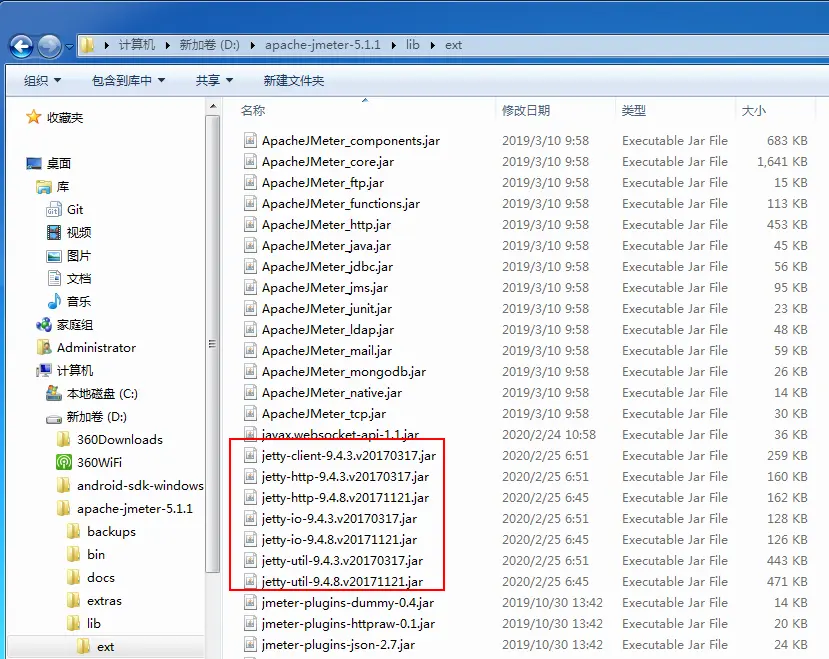Sort by the 名称 column header
This screenshot has height=659, width=829.
tap(253, 111)
